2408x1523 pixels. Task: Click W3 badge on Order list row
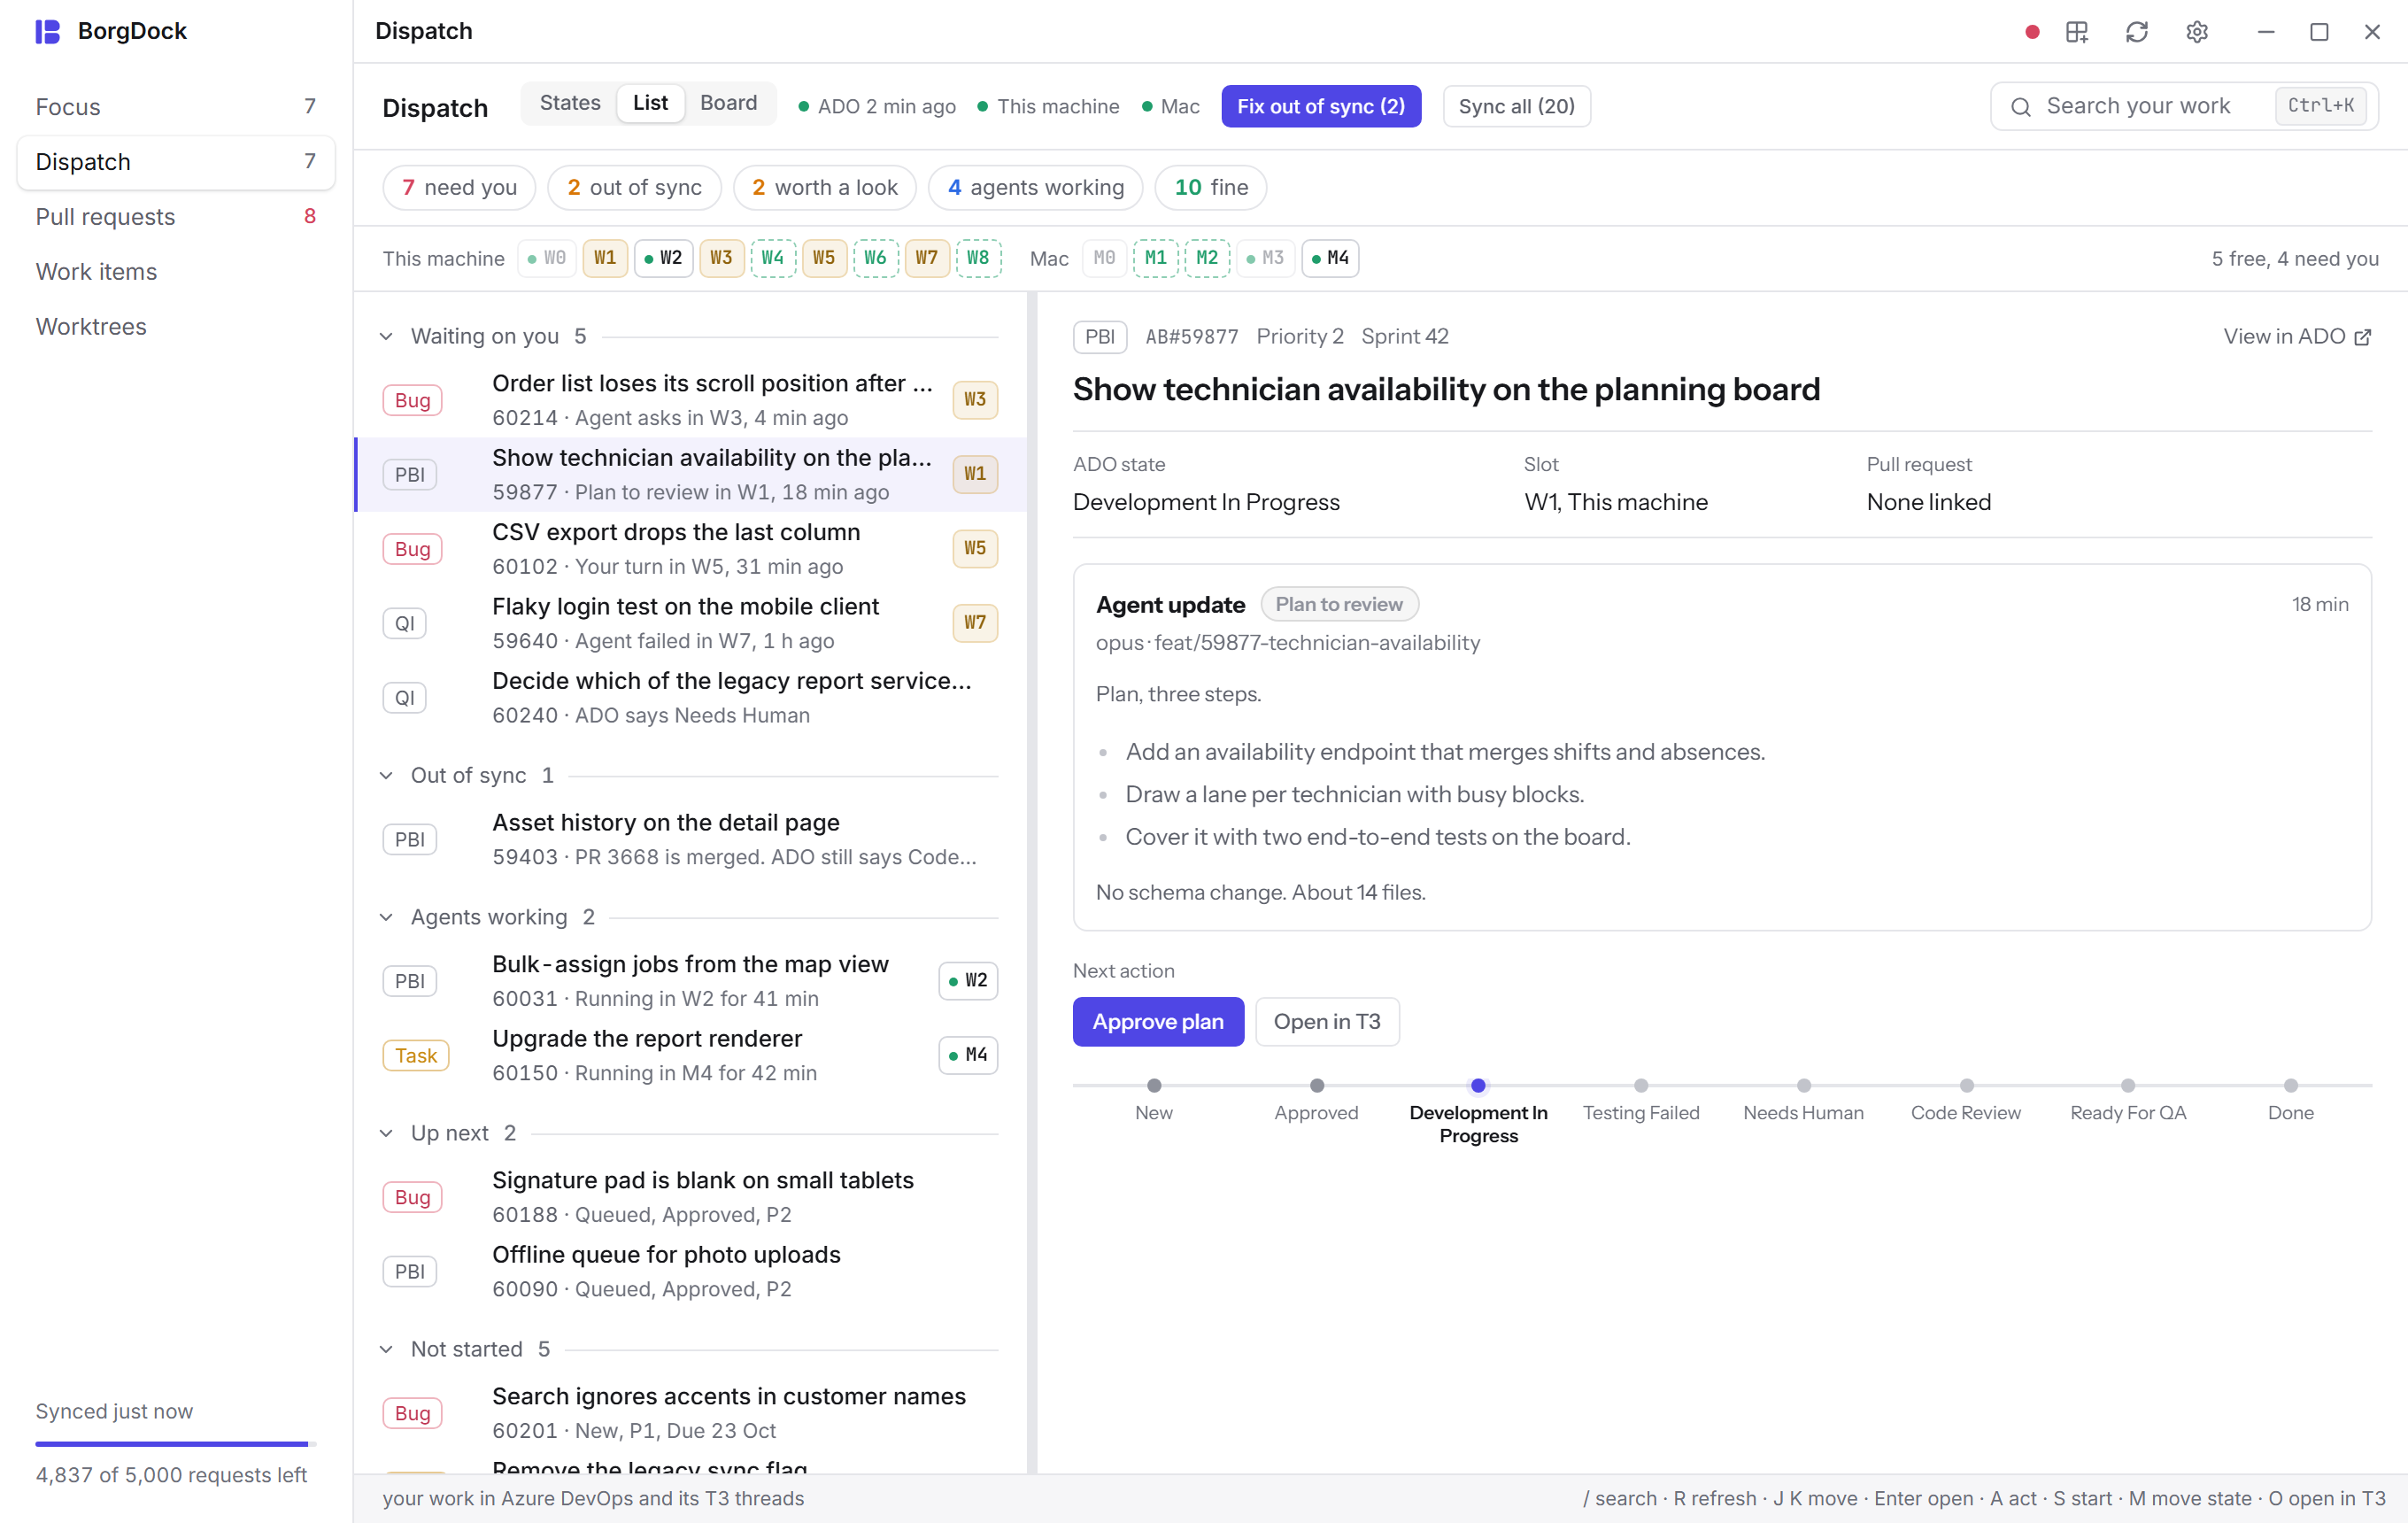pos(975,400)
